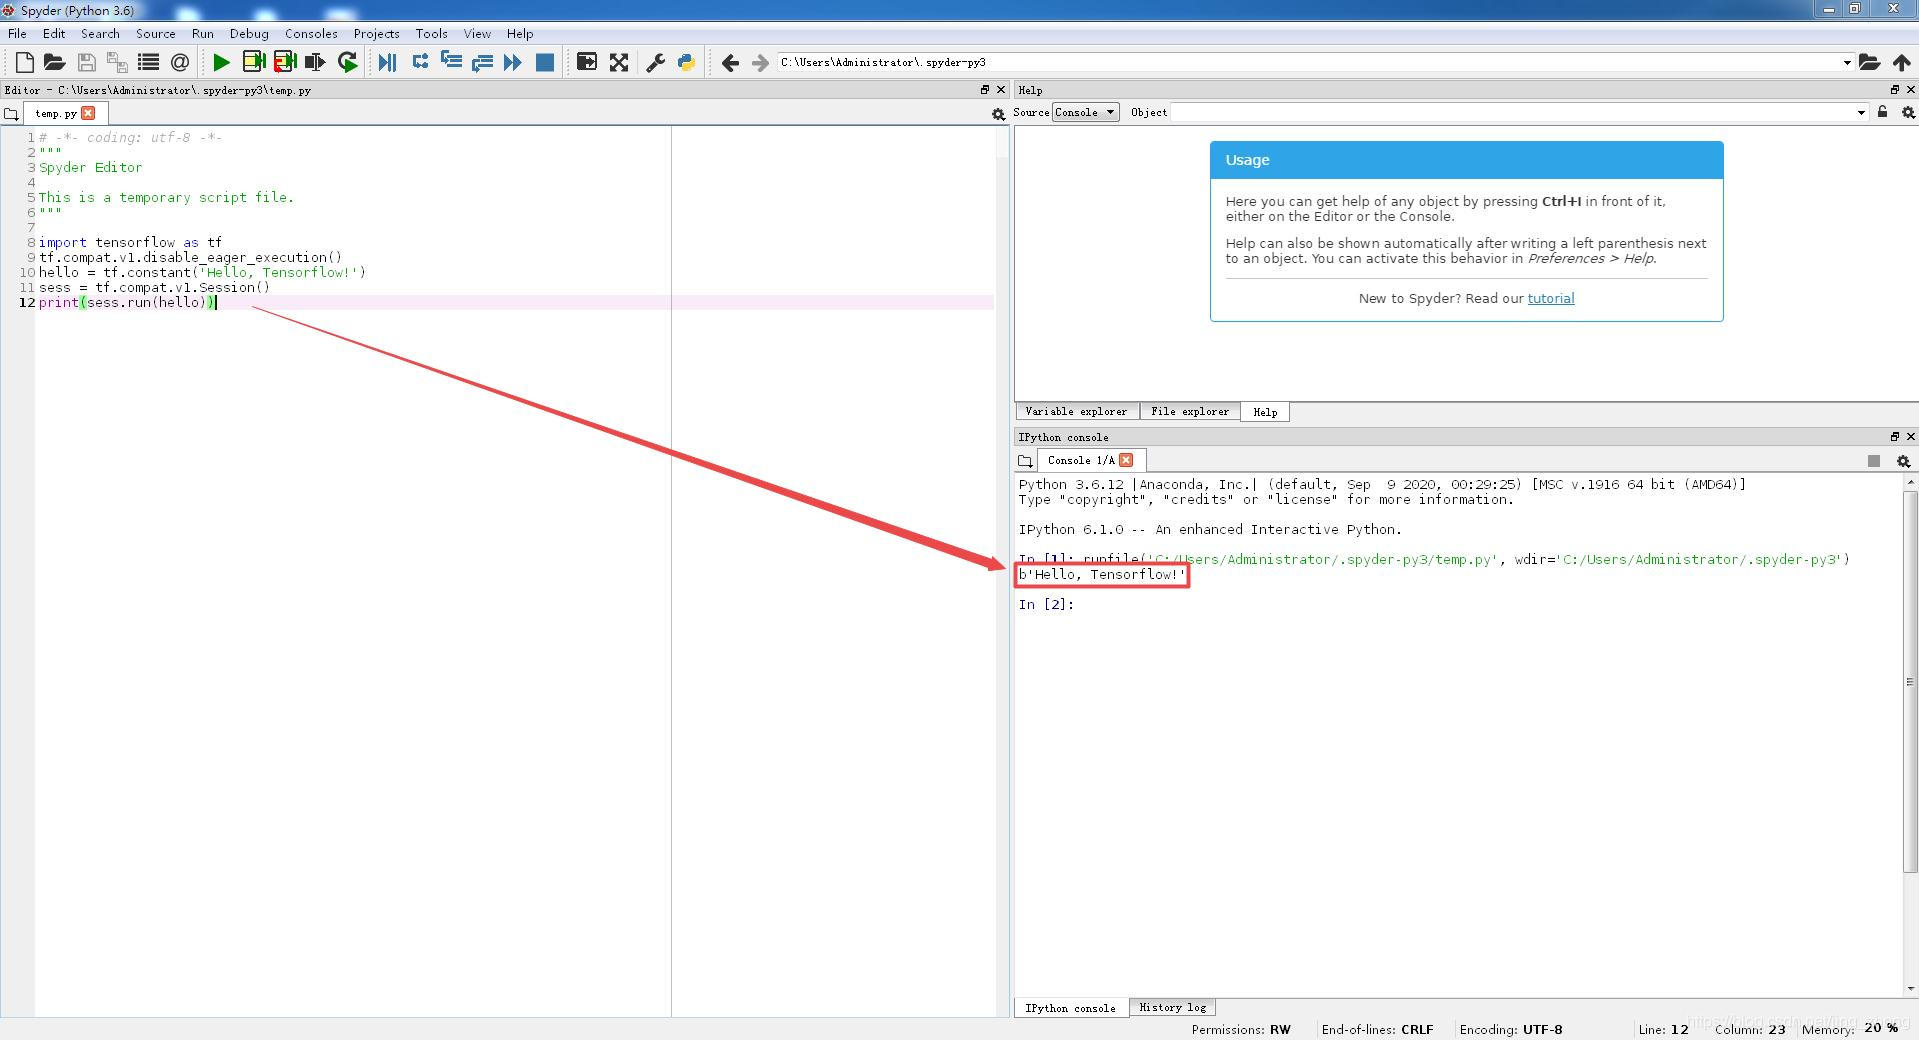Run the current cell icon

[253, 62]
